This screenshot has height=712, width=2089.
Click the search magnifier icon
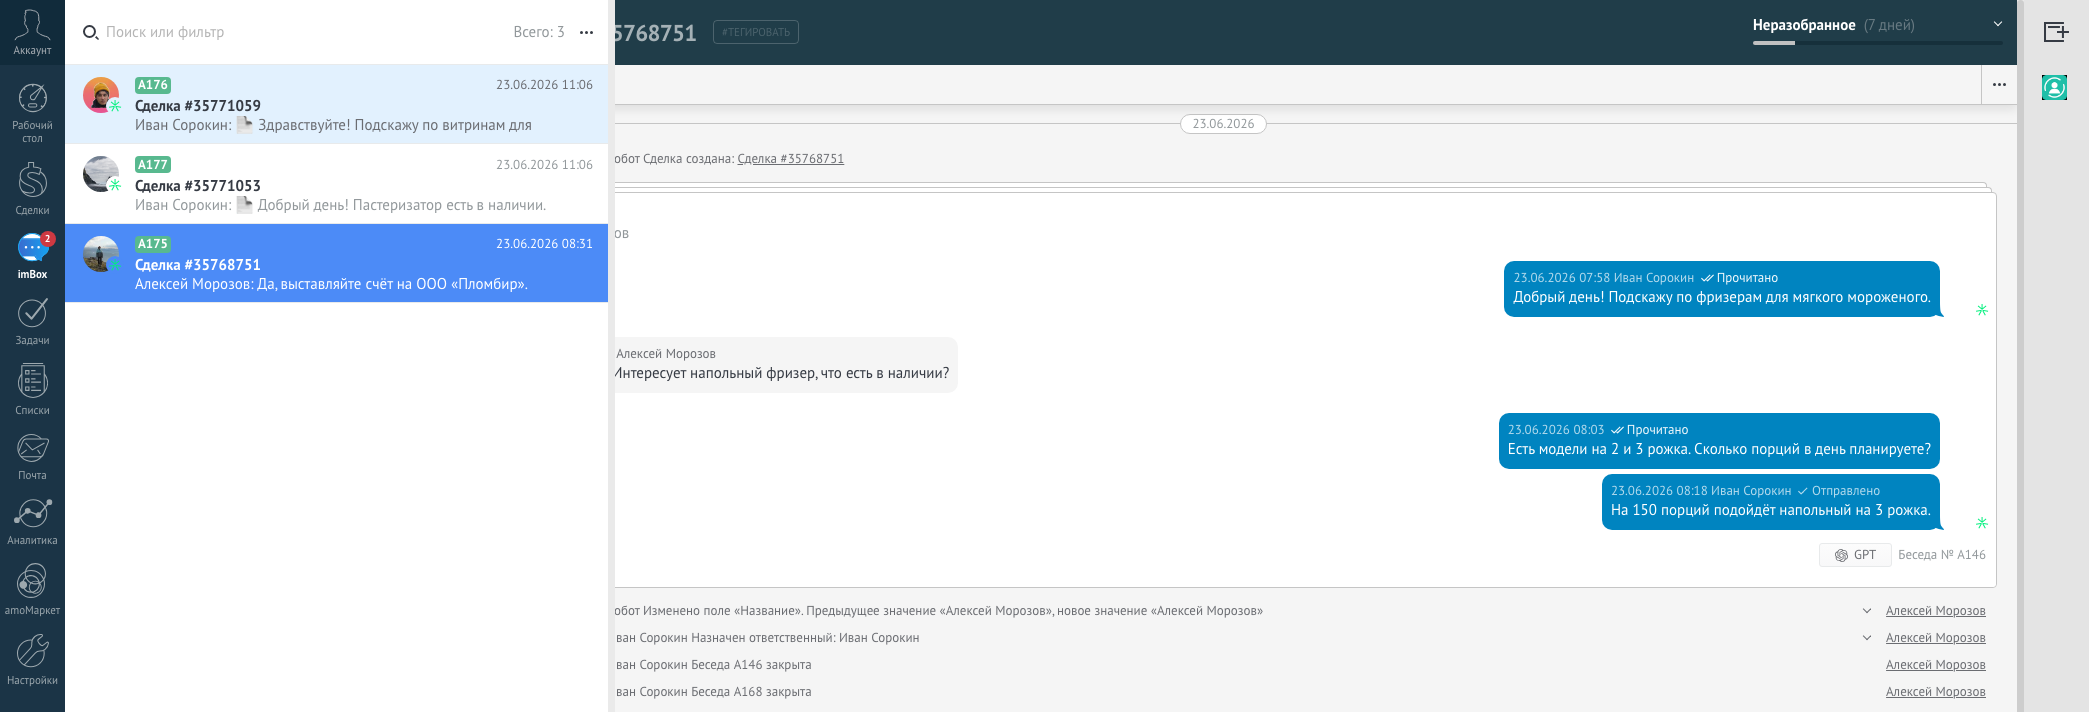click(90, 33)
